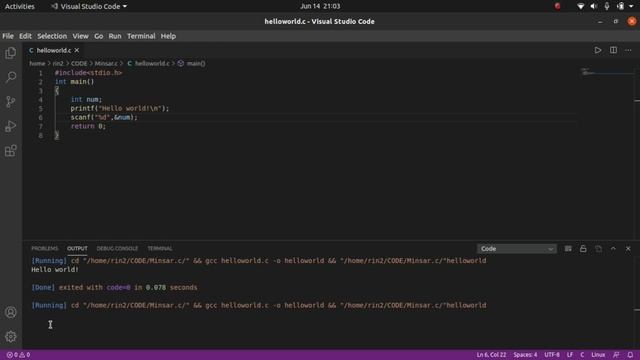Viewport: 640px width, 360px height.
Task: Open the Edit menu
Action: (x=25, y=36)
